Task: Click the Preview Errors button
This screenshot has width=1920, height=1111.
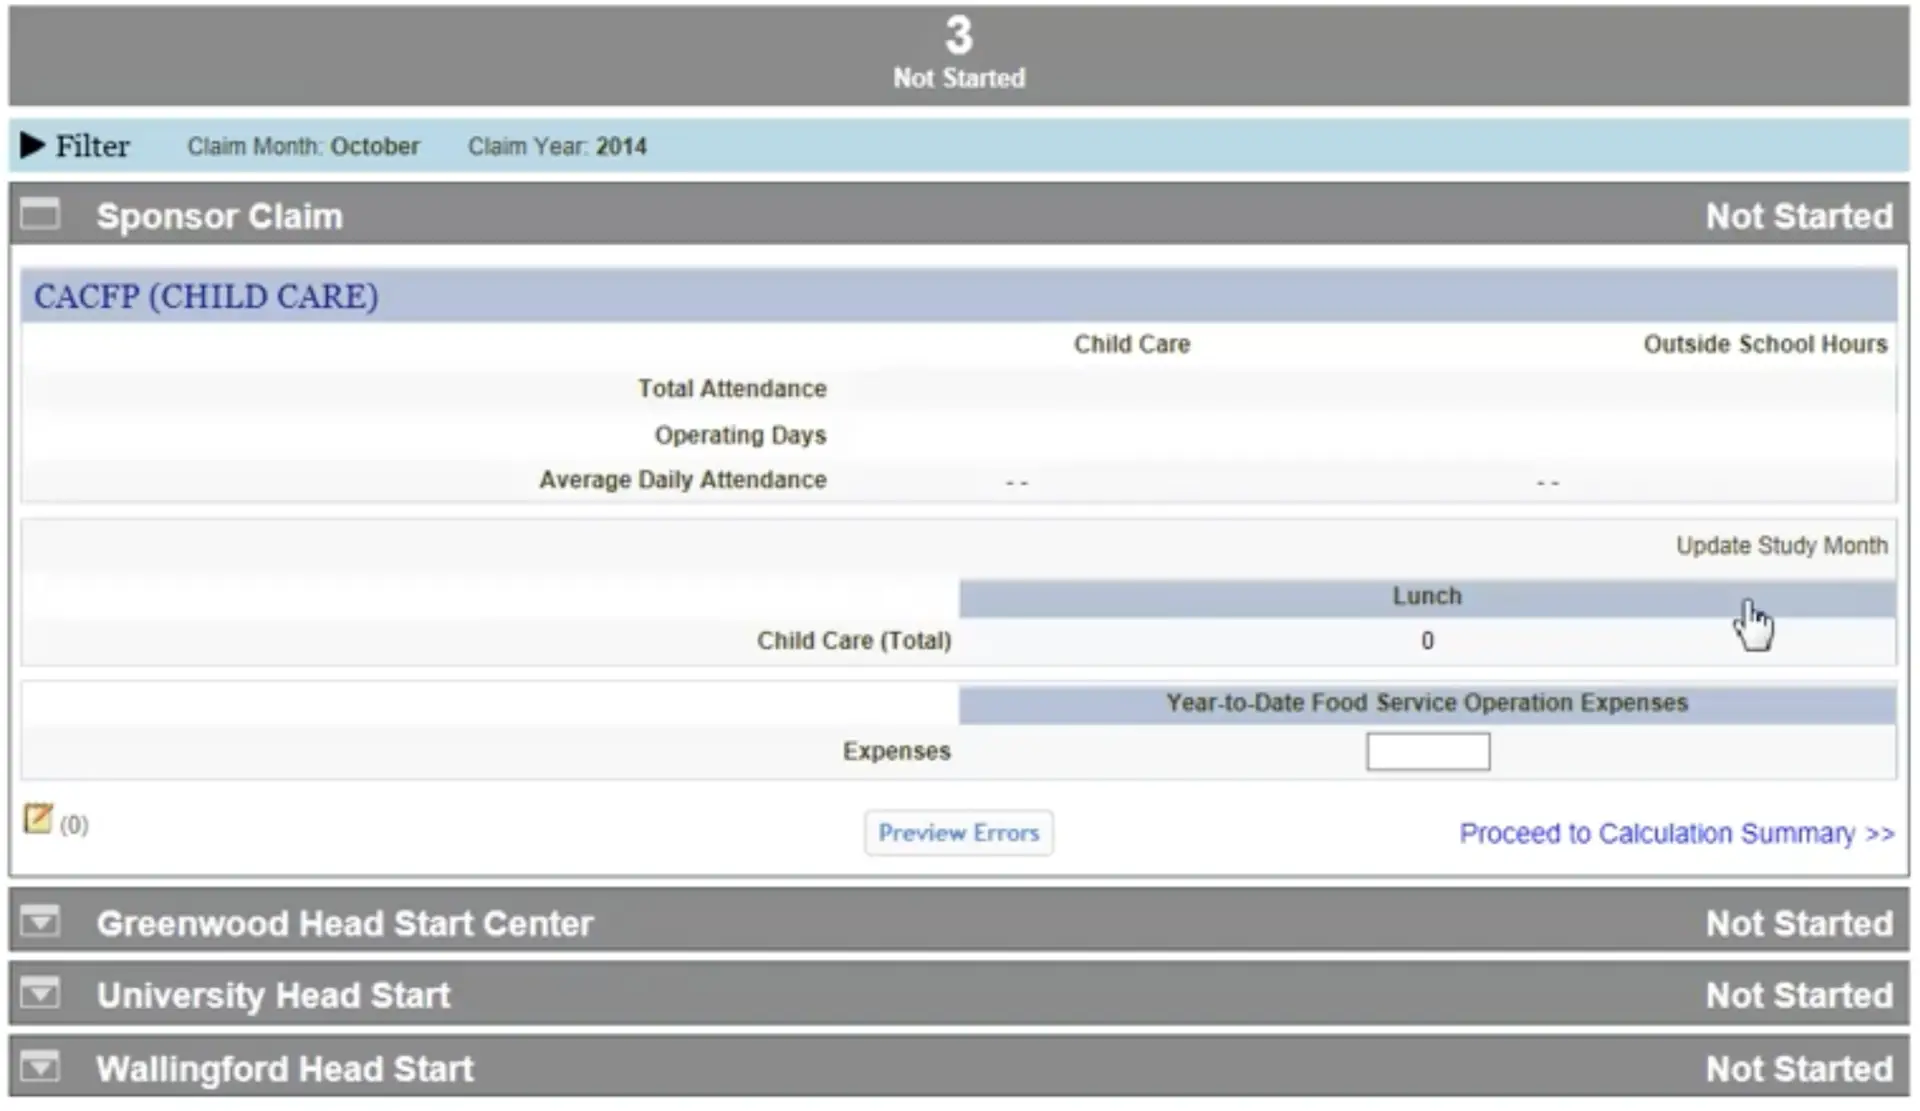Action: [958, 833]
